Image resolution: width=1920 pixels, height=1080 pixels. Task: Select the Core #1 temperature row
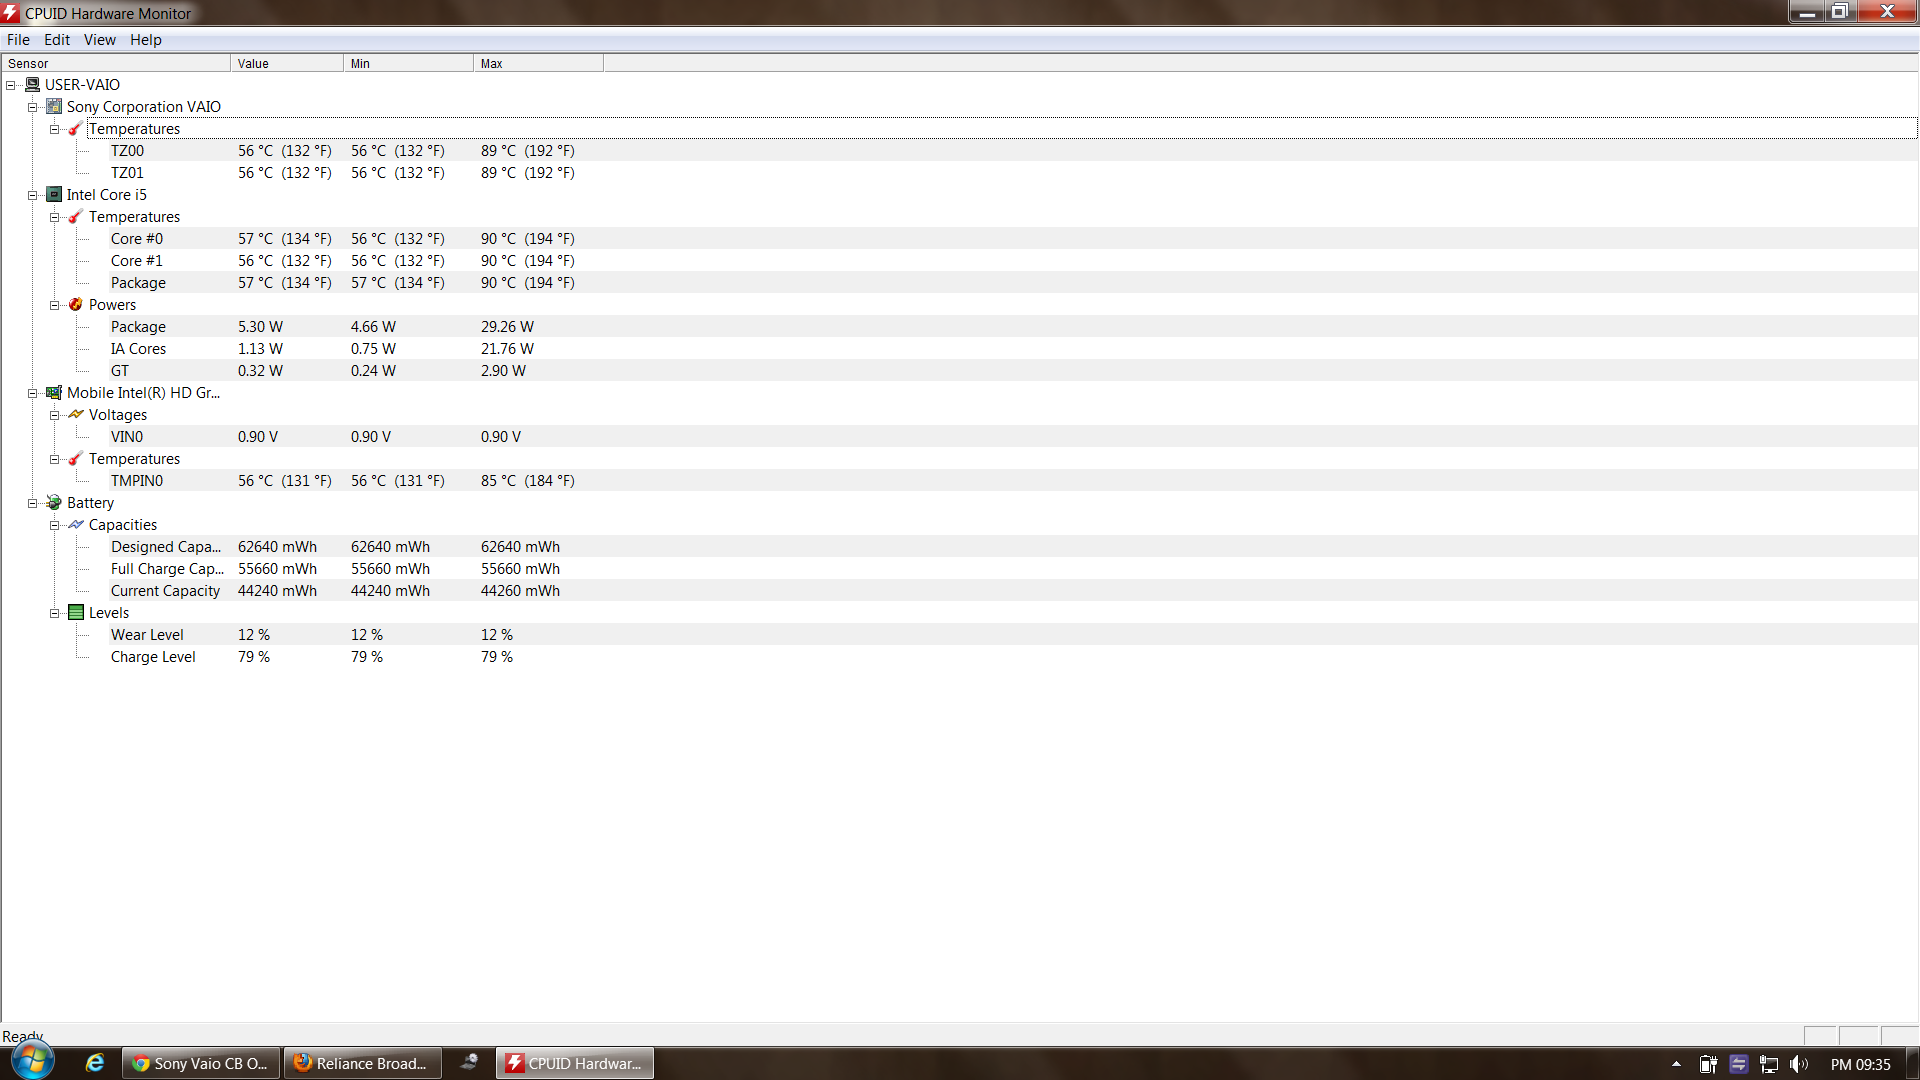[x=1014, y=261]
